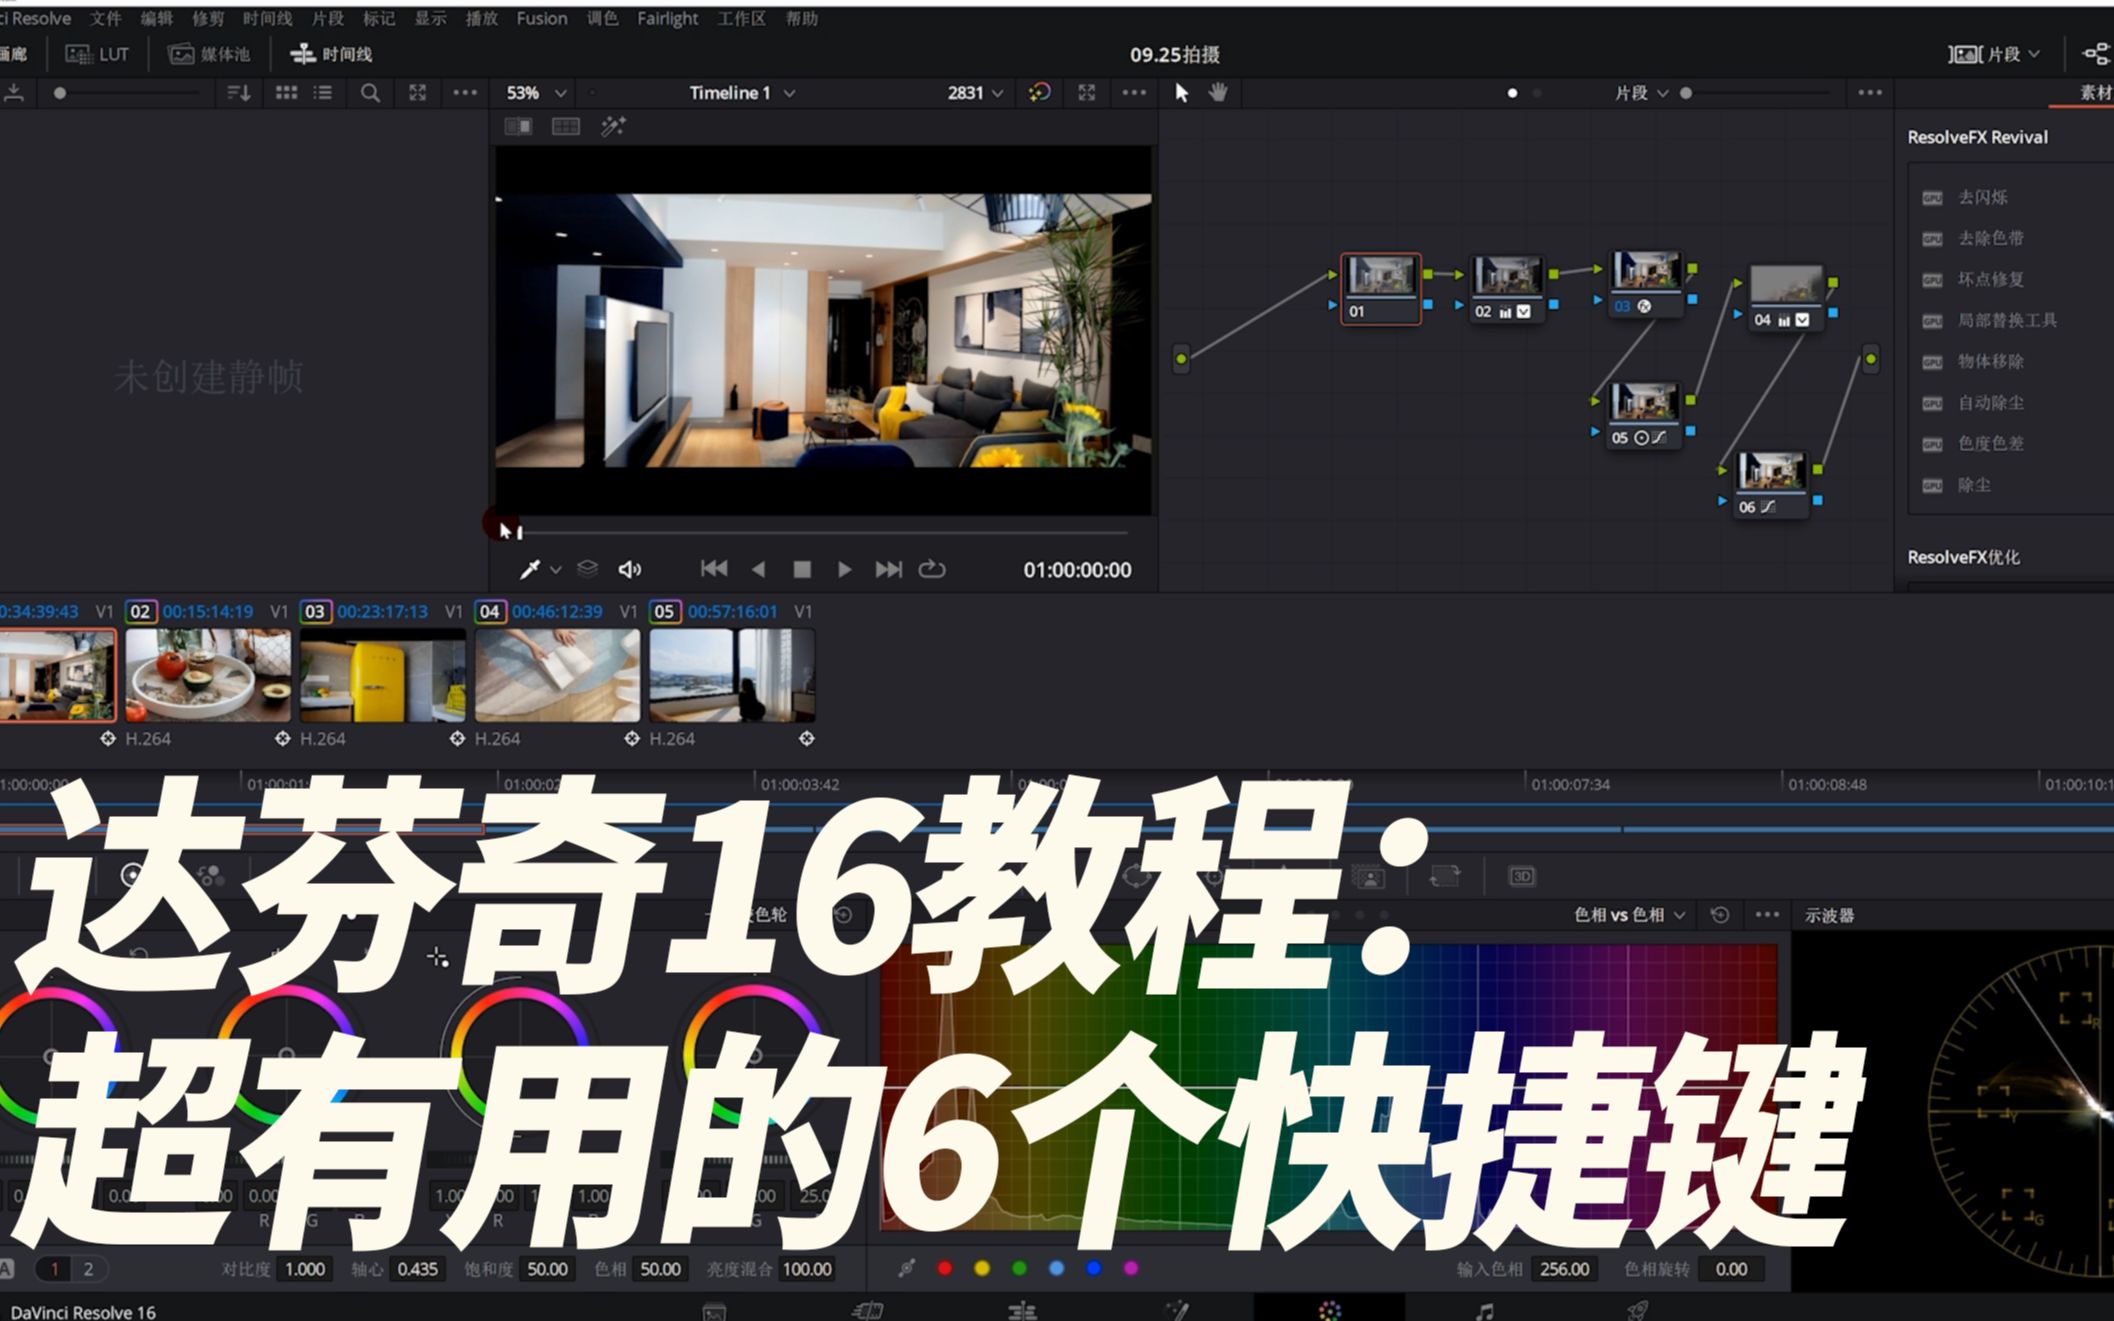Toggle the highlight magic wand icon
2114x1321 pixels.
pyautogui.click(x=613, y=126)
